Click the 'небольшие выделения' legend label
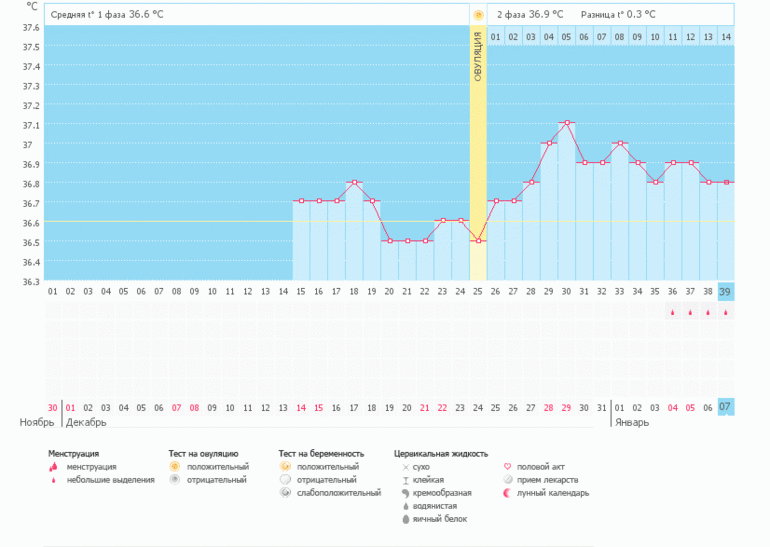This screenshot has height=547, width=770. click(110, 480)
